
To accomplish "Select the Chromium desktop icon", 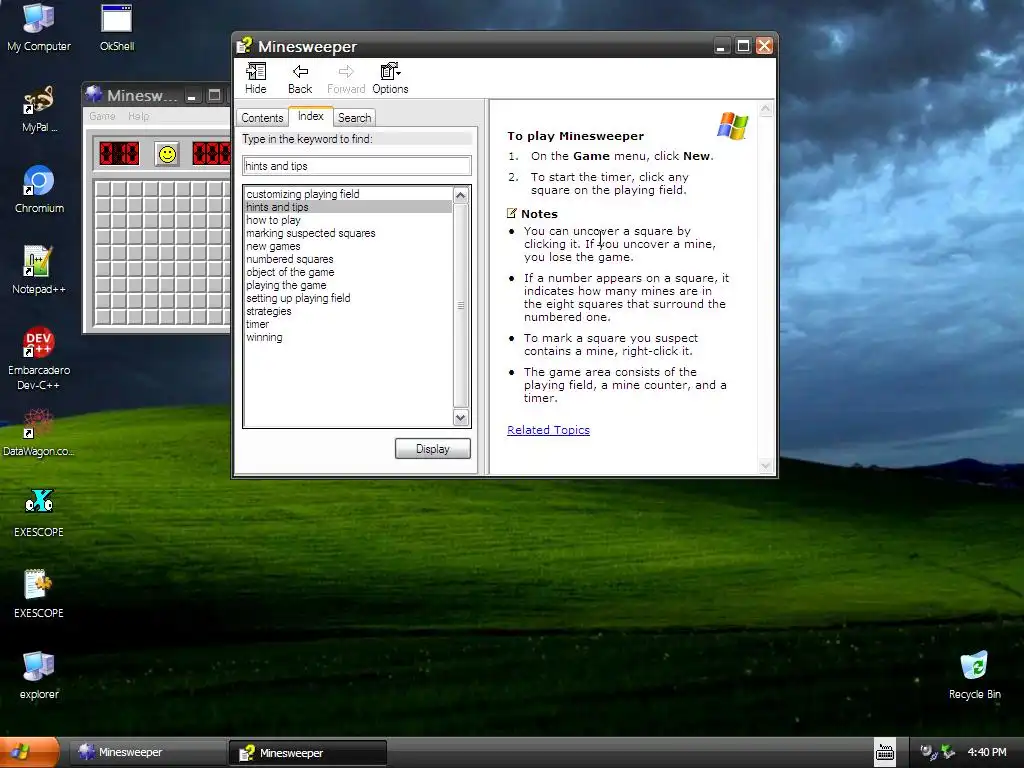I will pos(39,189).
